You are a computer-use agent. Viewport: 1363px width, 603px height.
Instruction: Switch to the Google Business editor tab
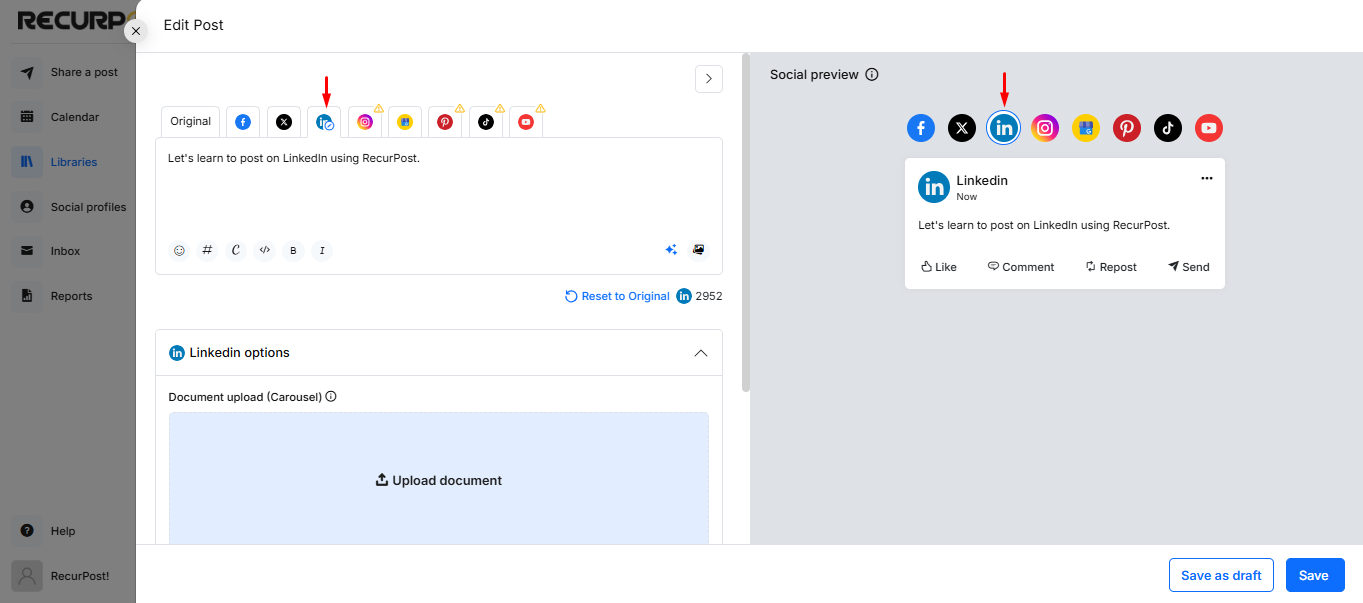tap(405, 122)
